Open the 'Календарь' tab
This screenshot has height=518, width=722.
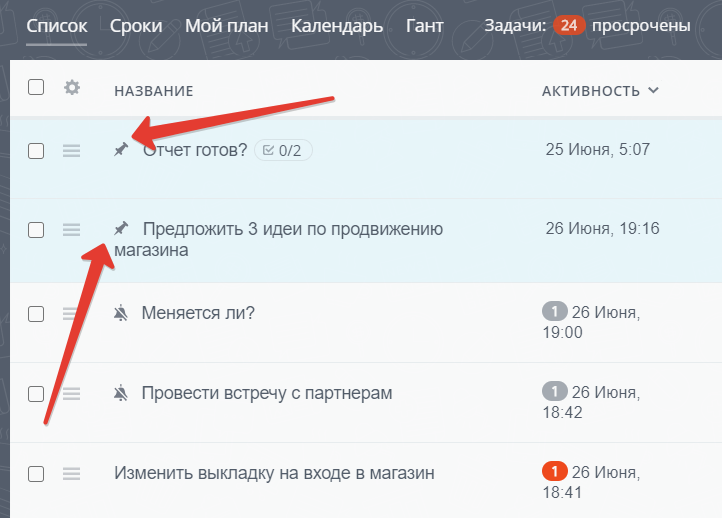click(337, 26)
